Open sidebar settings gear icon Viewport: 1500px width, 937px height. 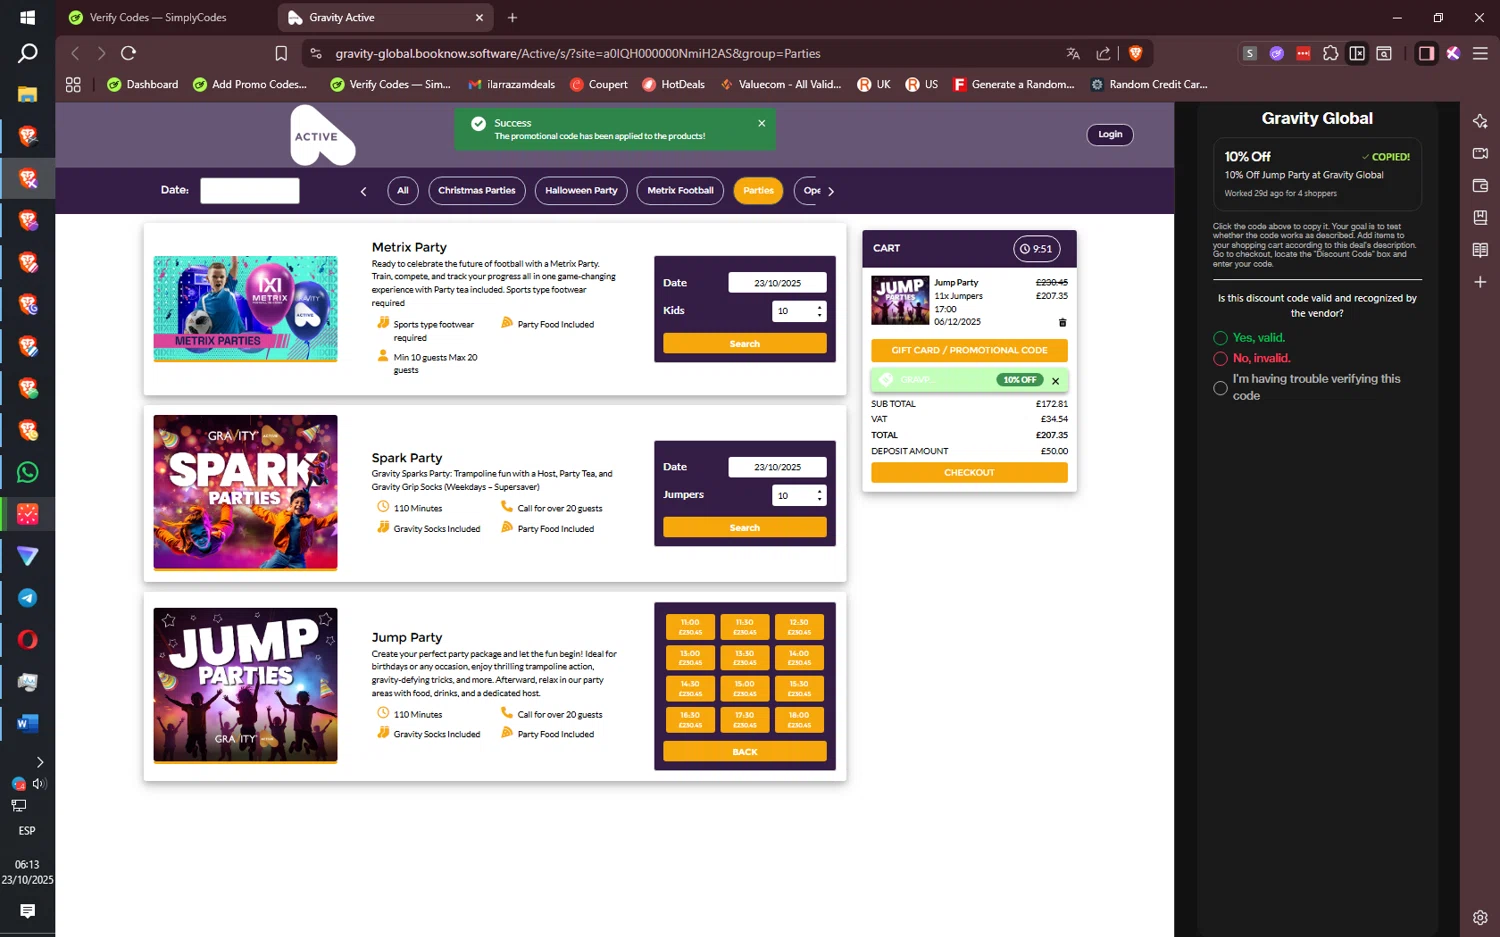click(x=1480, y=917)
